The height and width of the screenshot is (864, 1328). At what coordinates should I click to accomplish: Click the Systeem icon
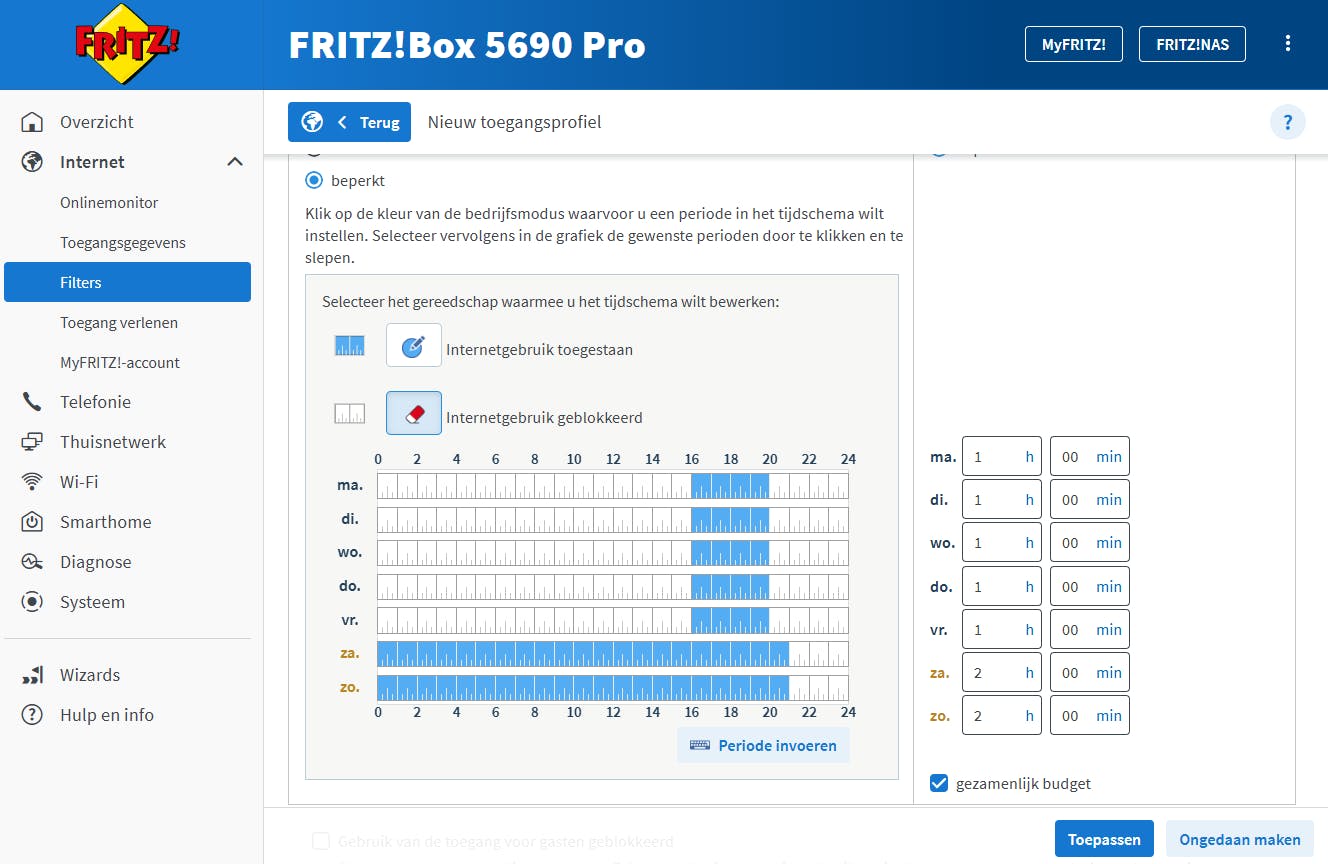pyautogui.click(x=32, y=602)
